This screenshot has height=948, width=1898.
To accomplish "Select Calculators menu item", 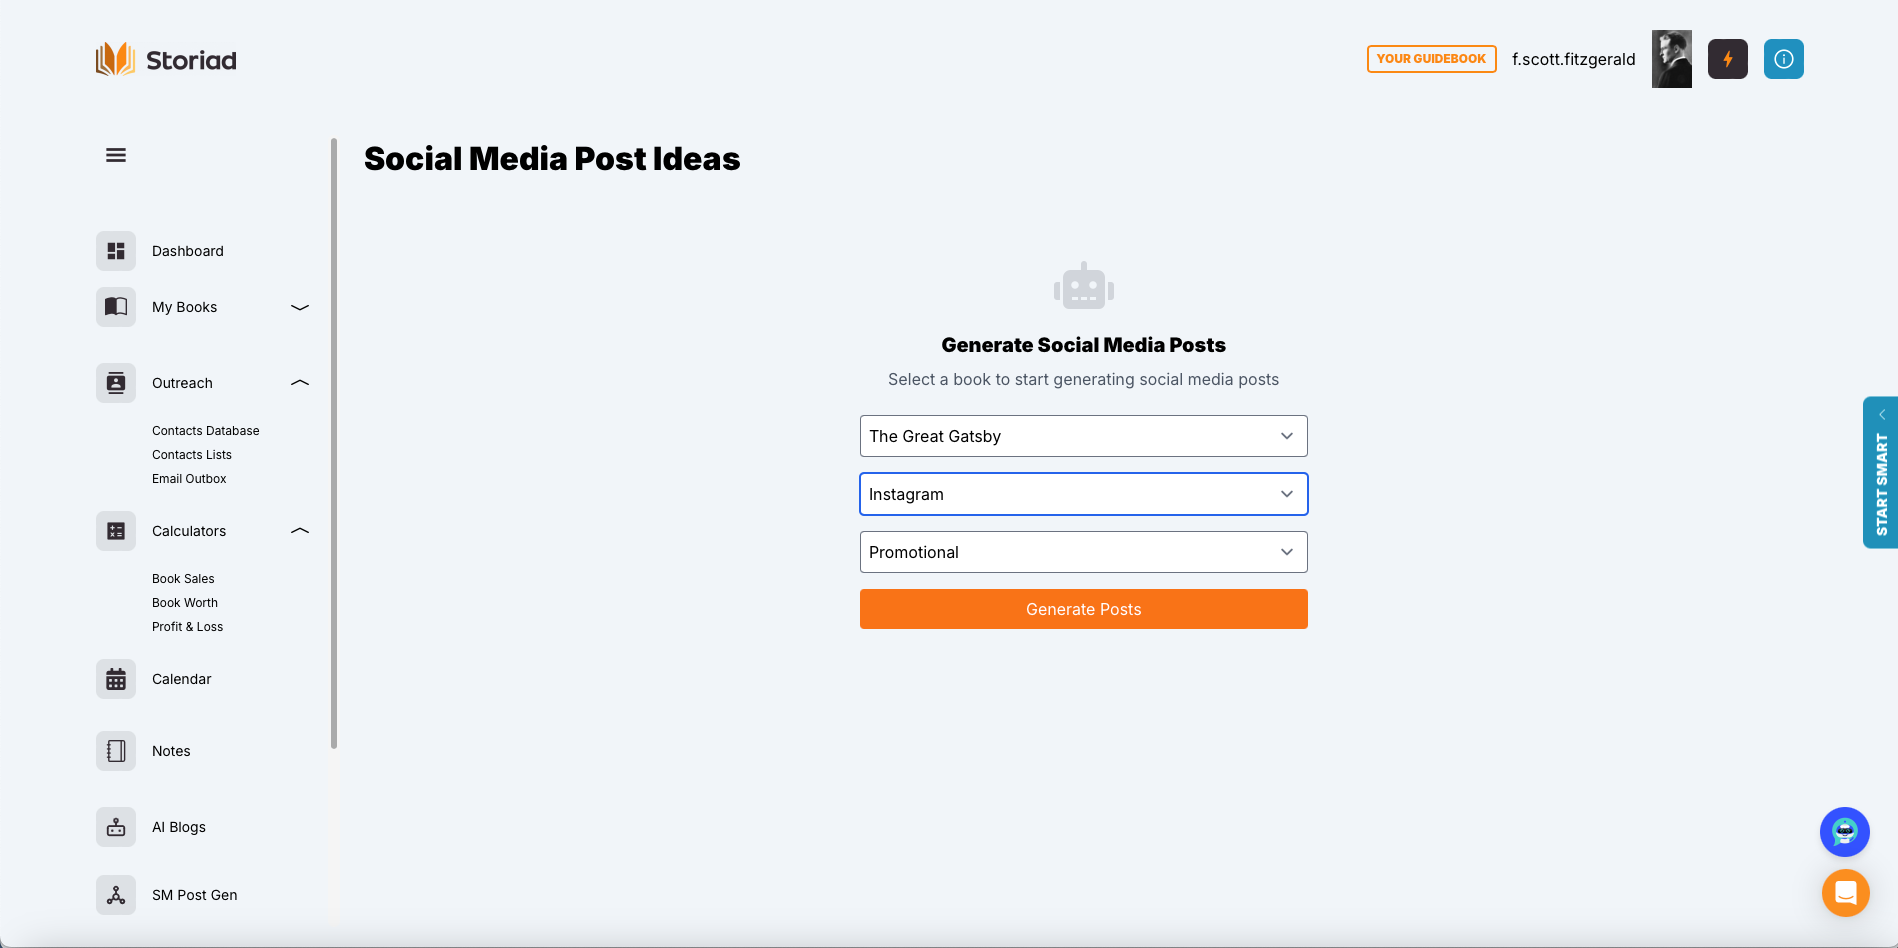I will pyautogui.click(x=189, y=531).
